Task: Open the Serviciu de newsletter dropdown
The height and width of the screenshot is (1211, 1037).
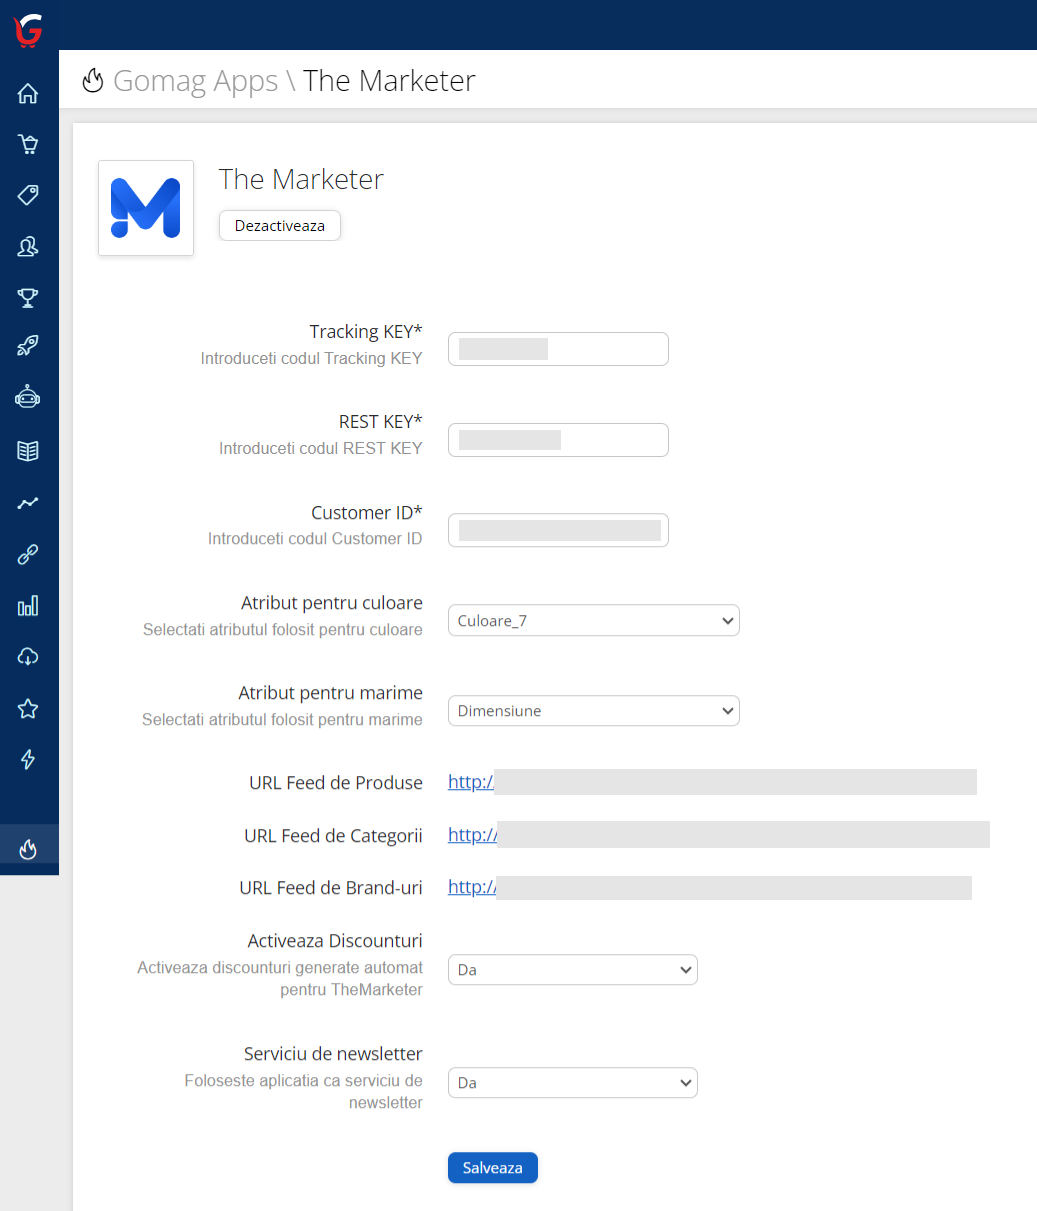Action: tap(572, 1083)
